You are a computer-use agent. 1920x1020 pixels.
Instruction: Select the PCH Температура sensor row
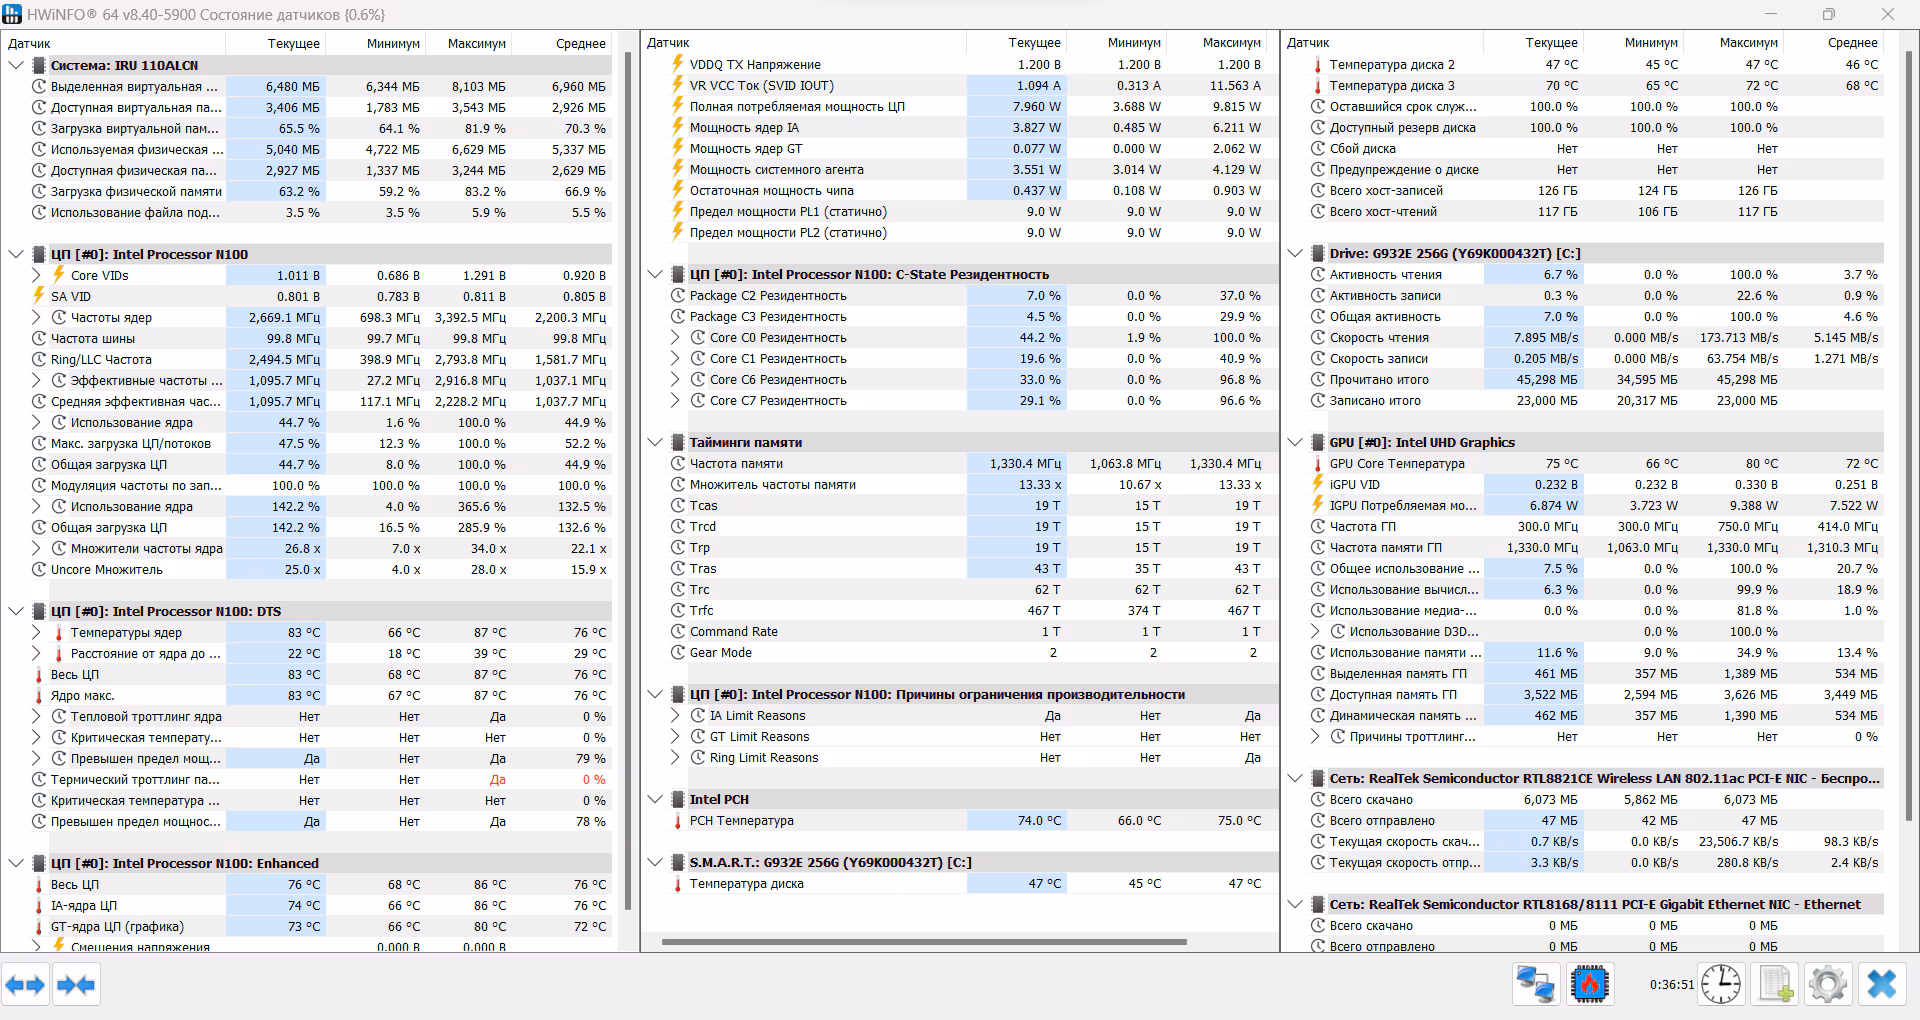(x=741, y=821)
